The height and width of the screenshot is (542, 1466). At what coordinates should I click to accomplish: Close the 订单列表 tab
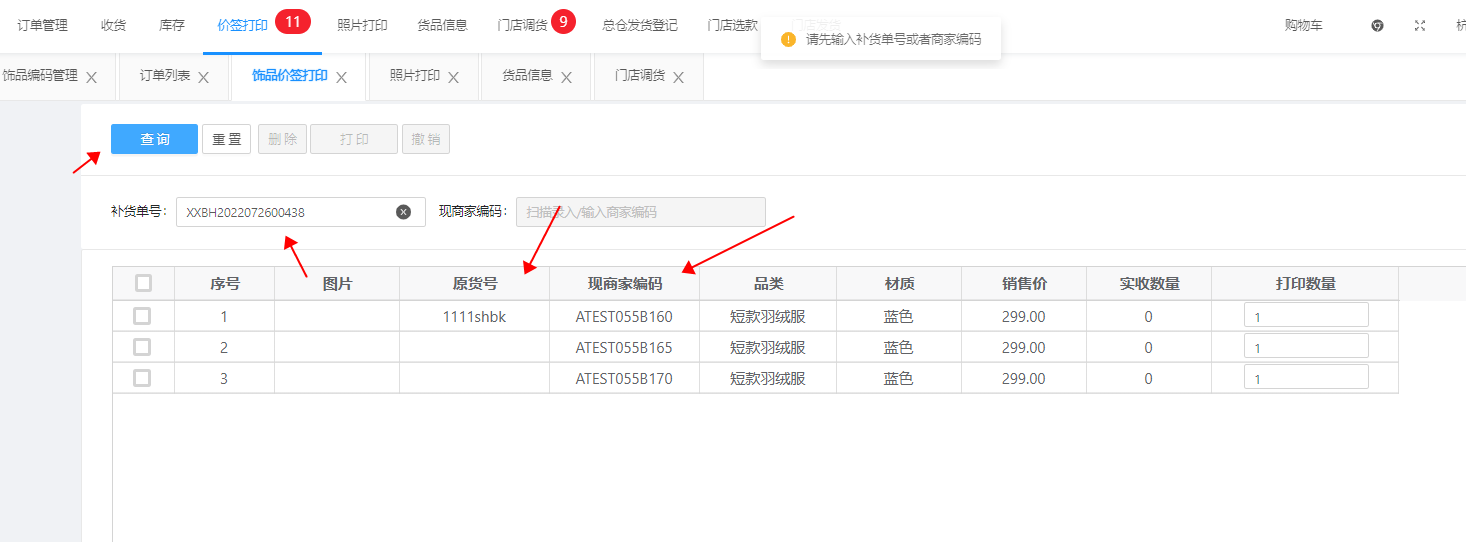203,77
